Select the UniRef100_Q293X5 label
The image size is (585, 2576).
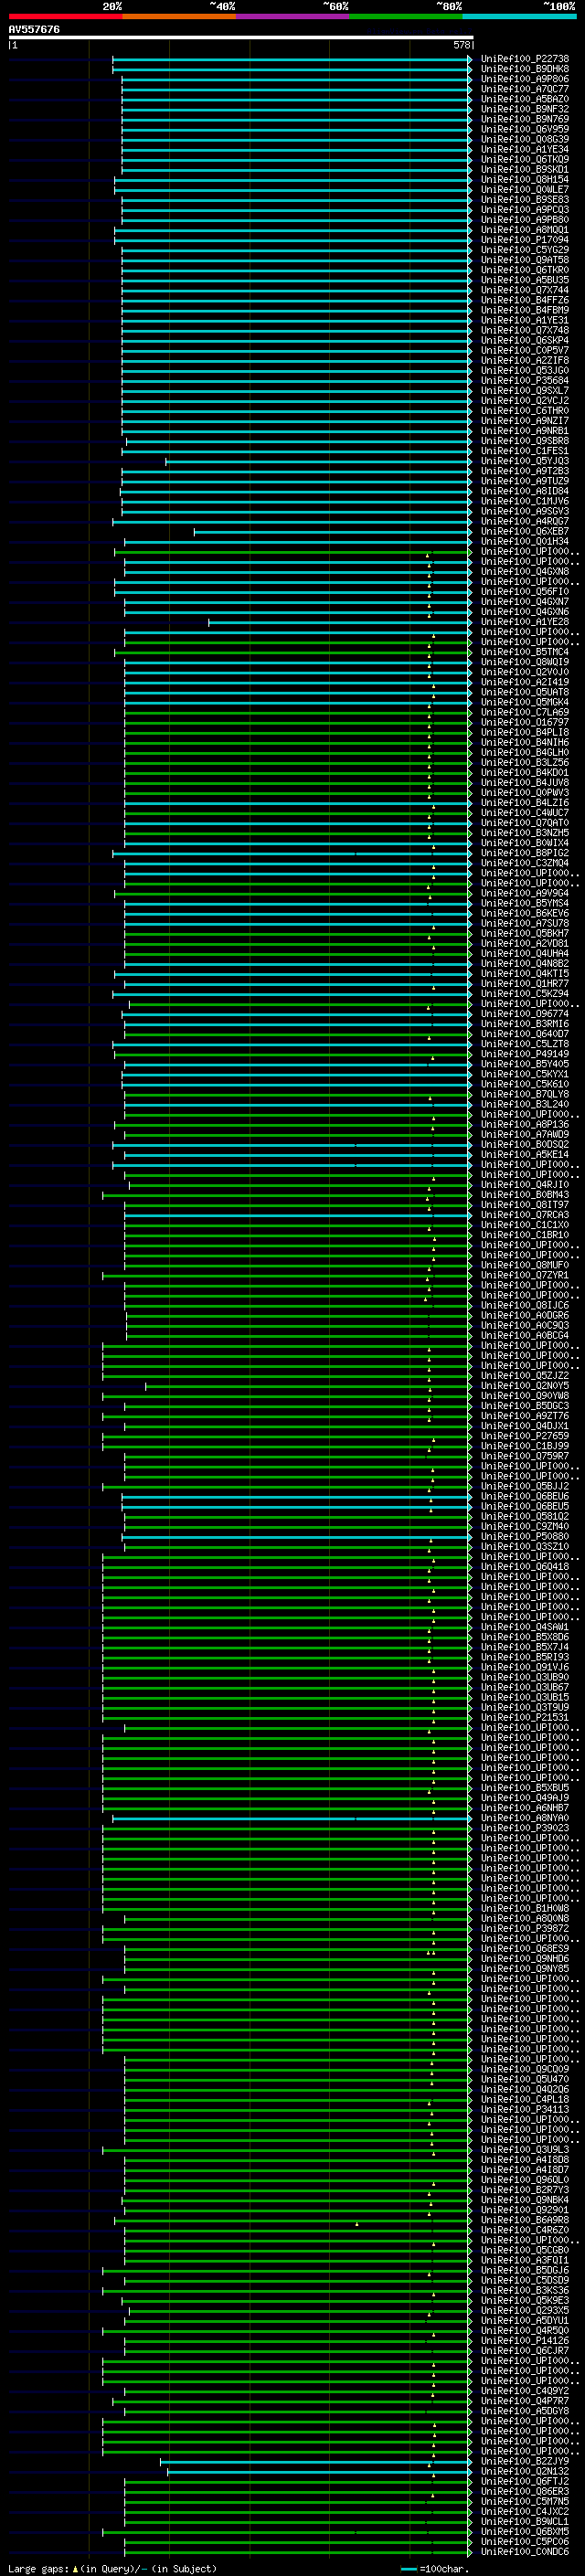pos(524,2310)
